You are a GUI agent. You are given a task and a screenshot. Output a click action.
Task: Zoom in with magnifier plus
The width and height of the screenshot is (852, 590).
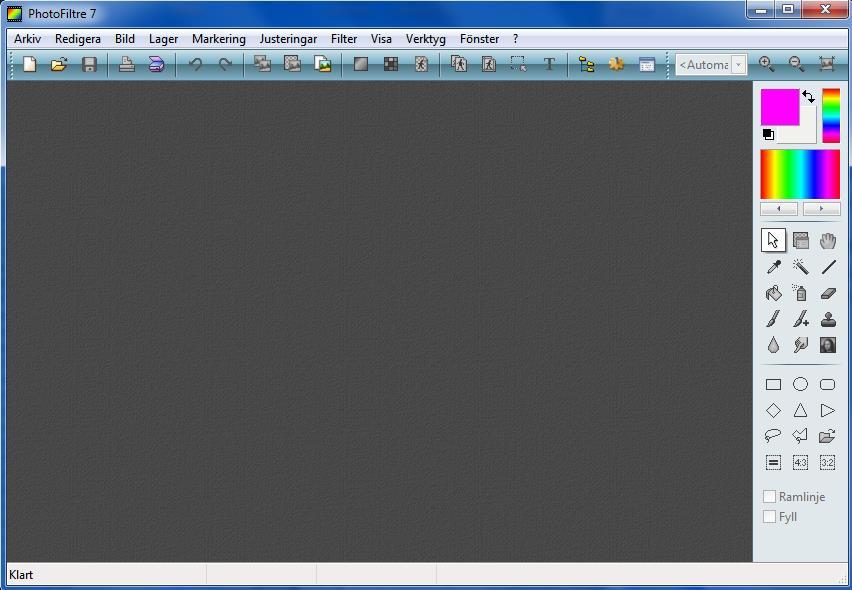coord(767,64)
